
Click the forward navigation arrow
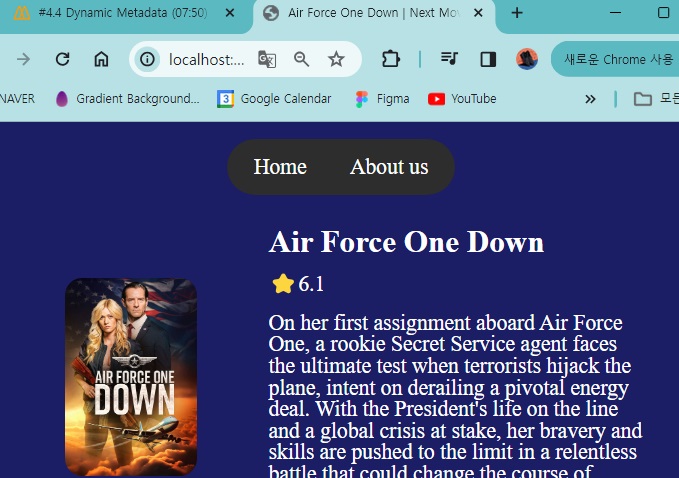click(23, 59)
